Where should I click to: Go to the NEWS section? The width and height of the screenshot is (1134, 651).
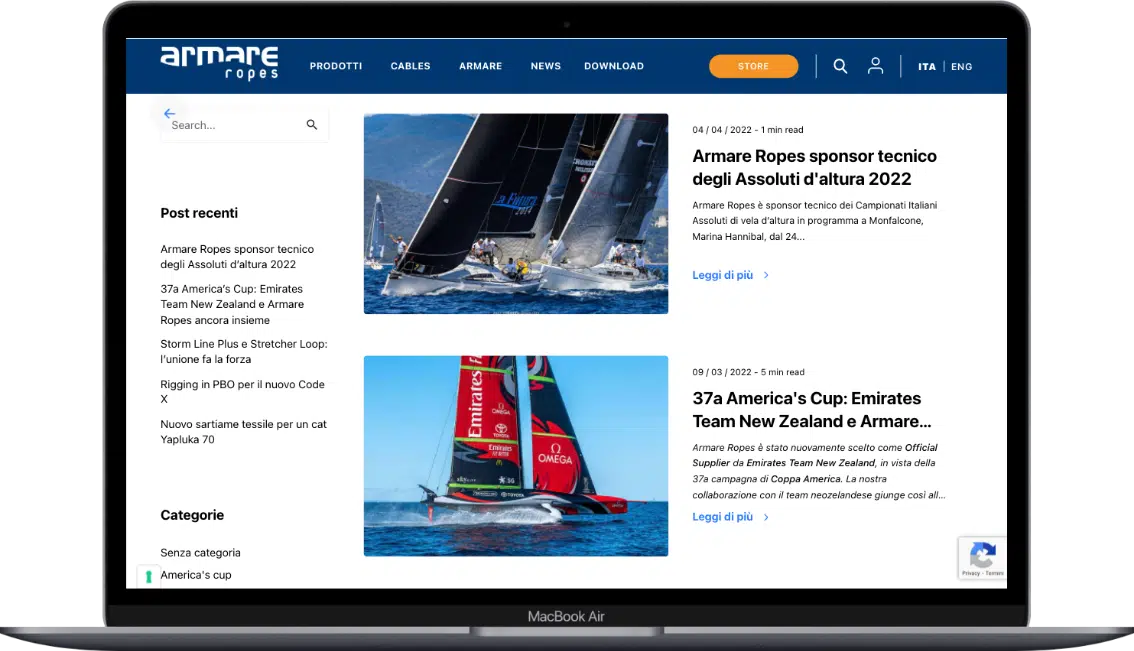(545, 66)
